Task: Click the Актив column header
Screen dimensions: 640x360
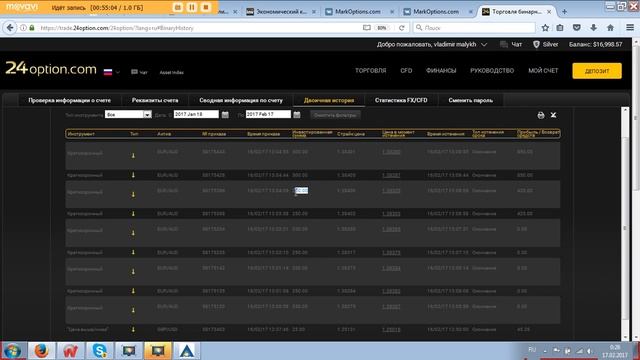Action: 164,134
